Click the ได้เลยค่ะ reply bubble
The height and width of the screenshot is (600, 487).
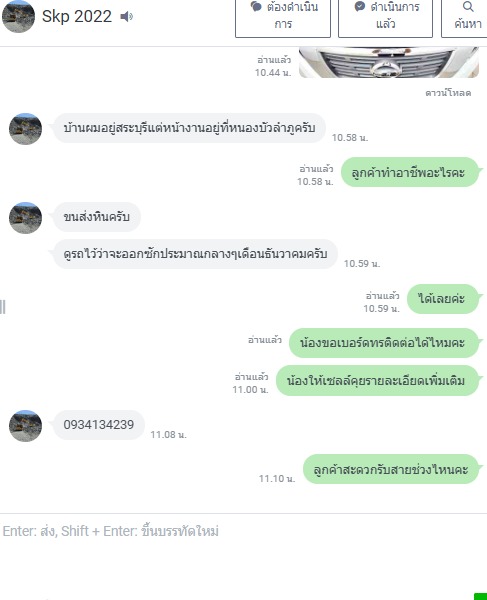(443, 299)
